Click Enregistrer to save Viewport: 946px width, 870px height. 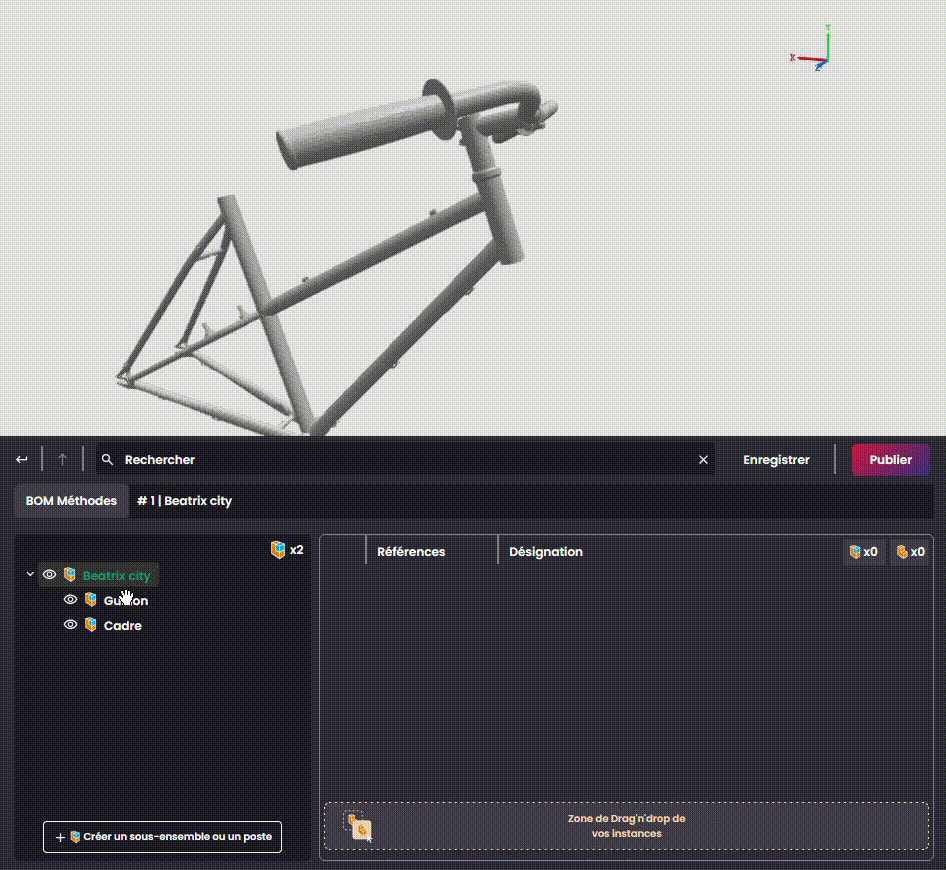tap(776, 460)
